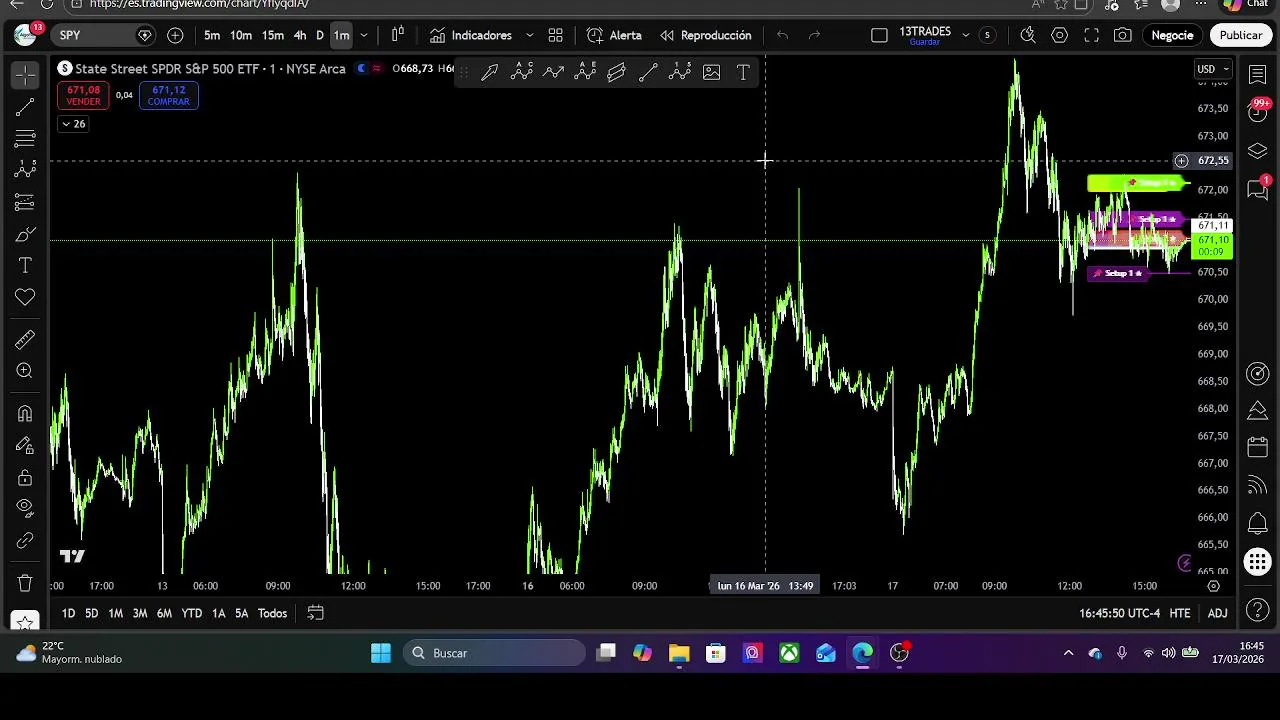The height and width of the screenshot is (720, 1280).
Task: Set range to 1D
Action: [68, 613]
